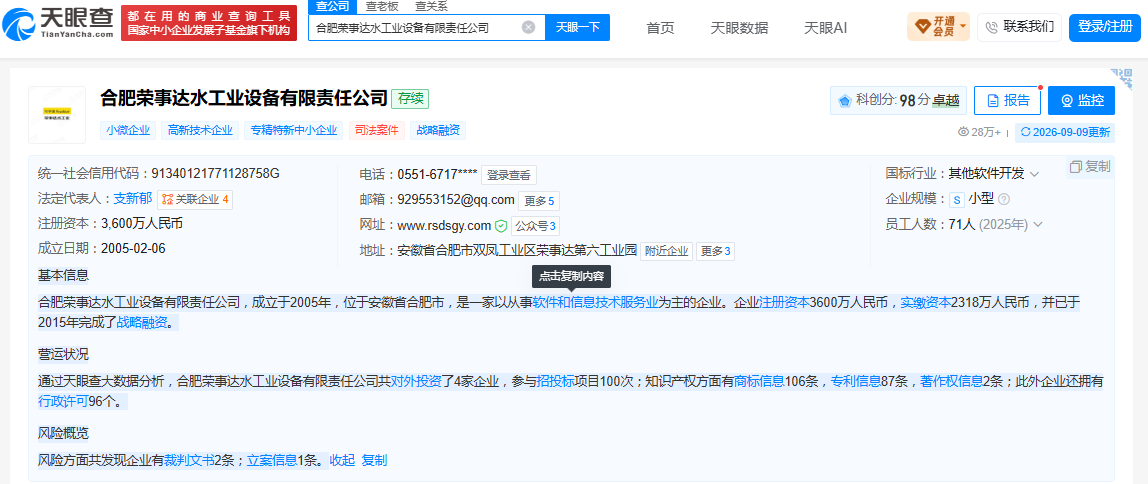Open the company logo thumbnail
The image size is (1148, 484).
(x=57, y=115)
